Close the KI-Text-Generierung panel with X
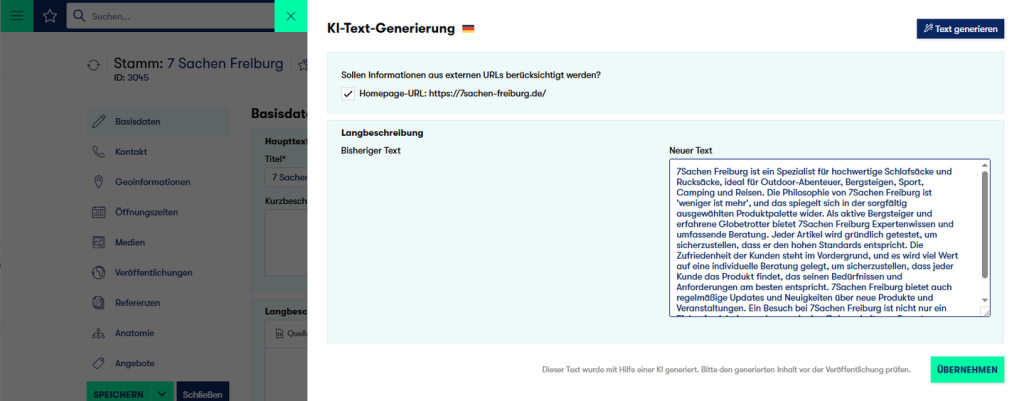The height and width of the screenshot is (401, 1024). point(291,16)
